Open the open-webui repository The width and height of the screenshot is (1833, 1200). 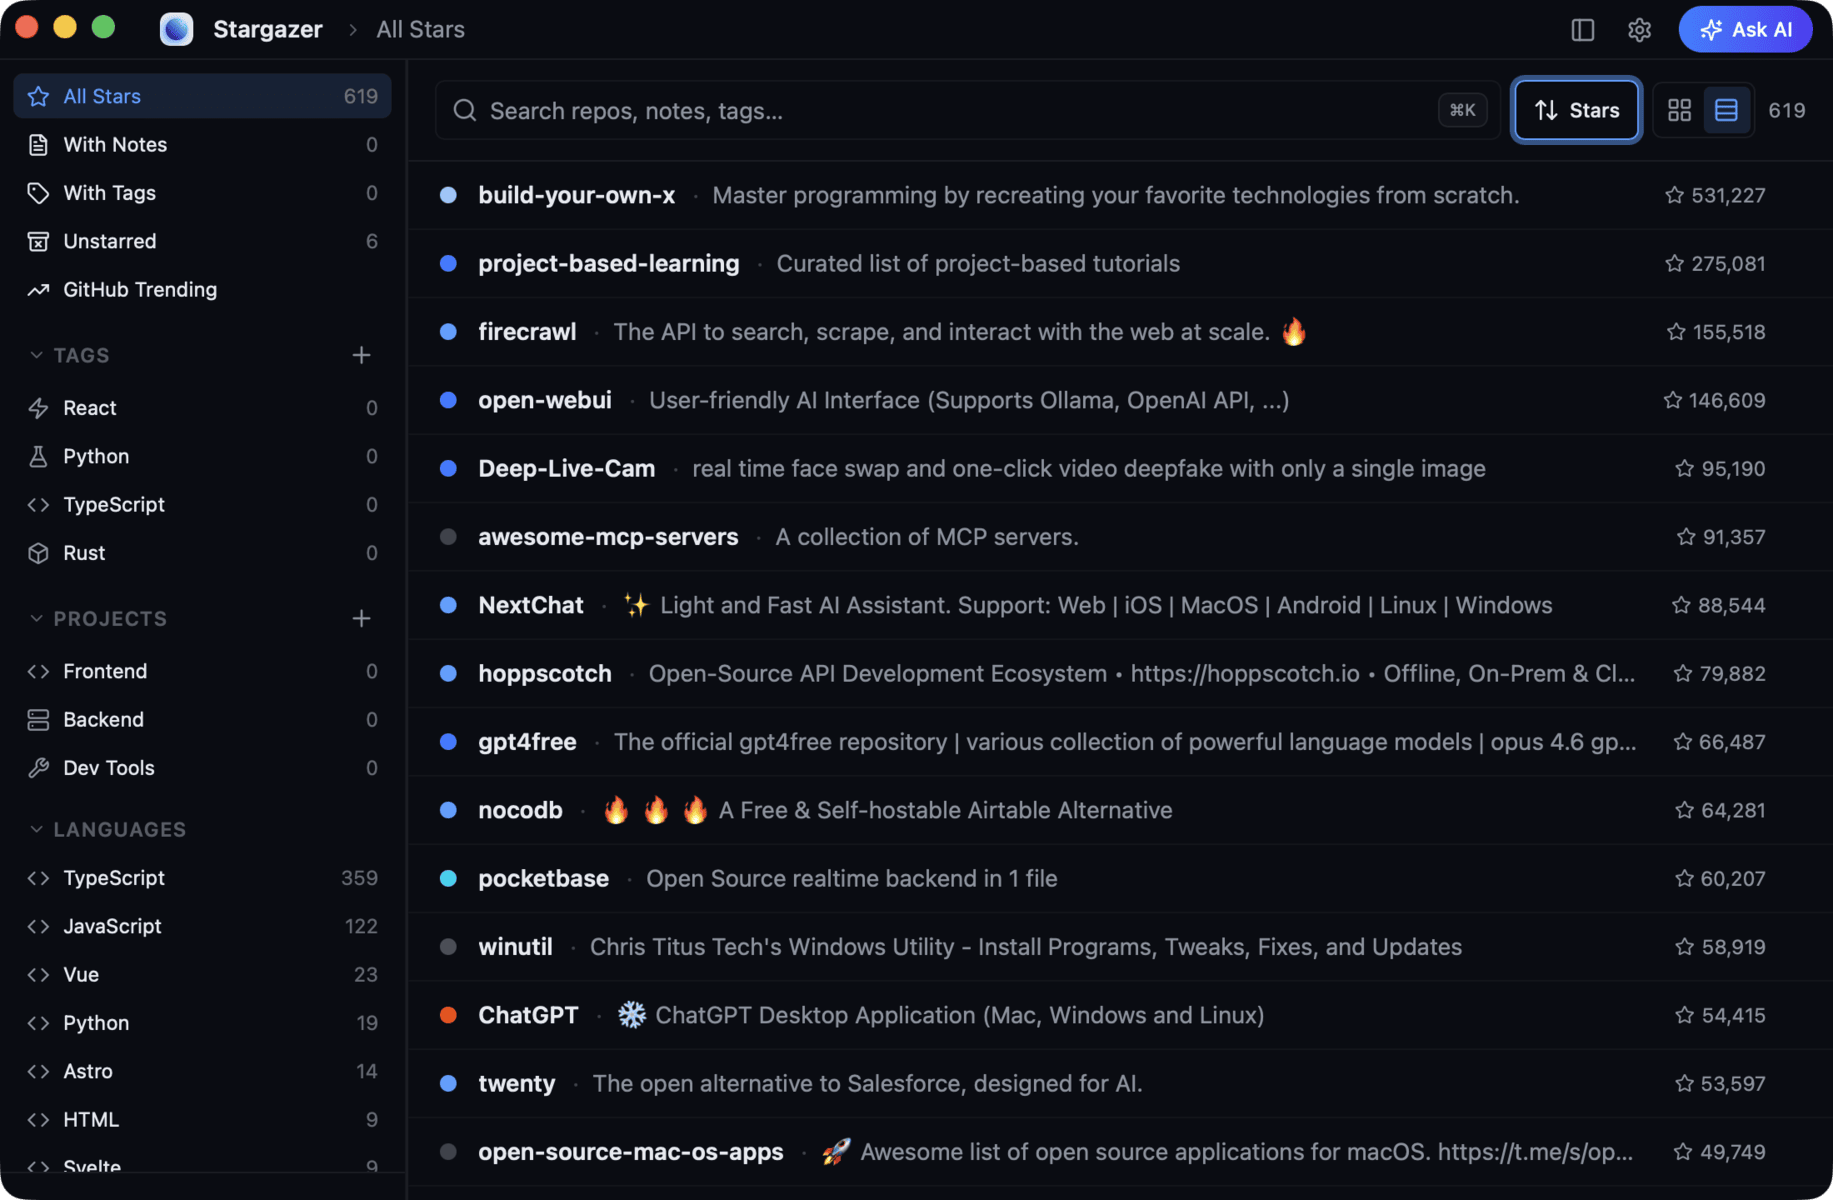1120,400
